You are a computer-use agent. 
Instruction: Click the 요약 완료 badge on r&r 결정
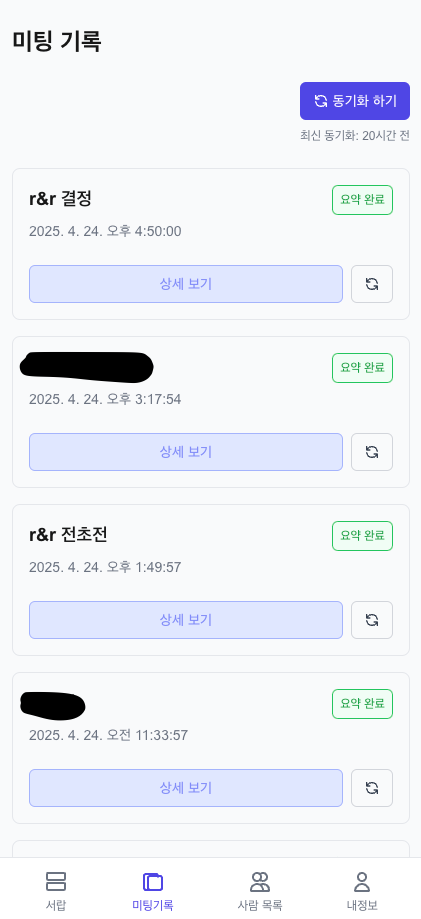coord(362,200)
